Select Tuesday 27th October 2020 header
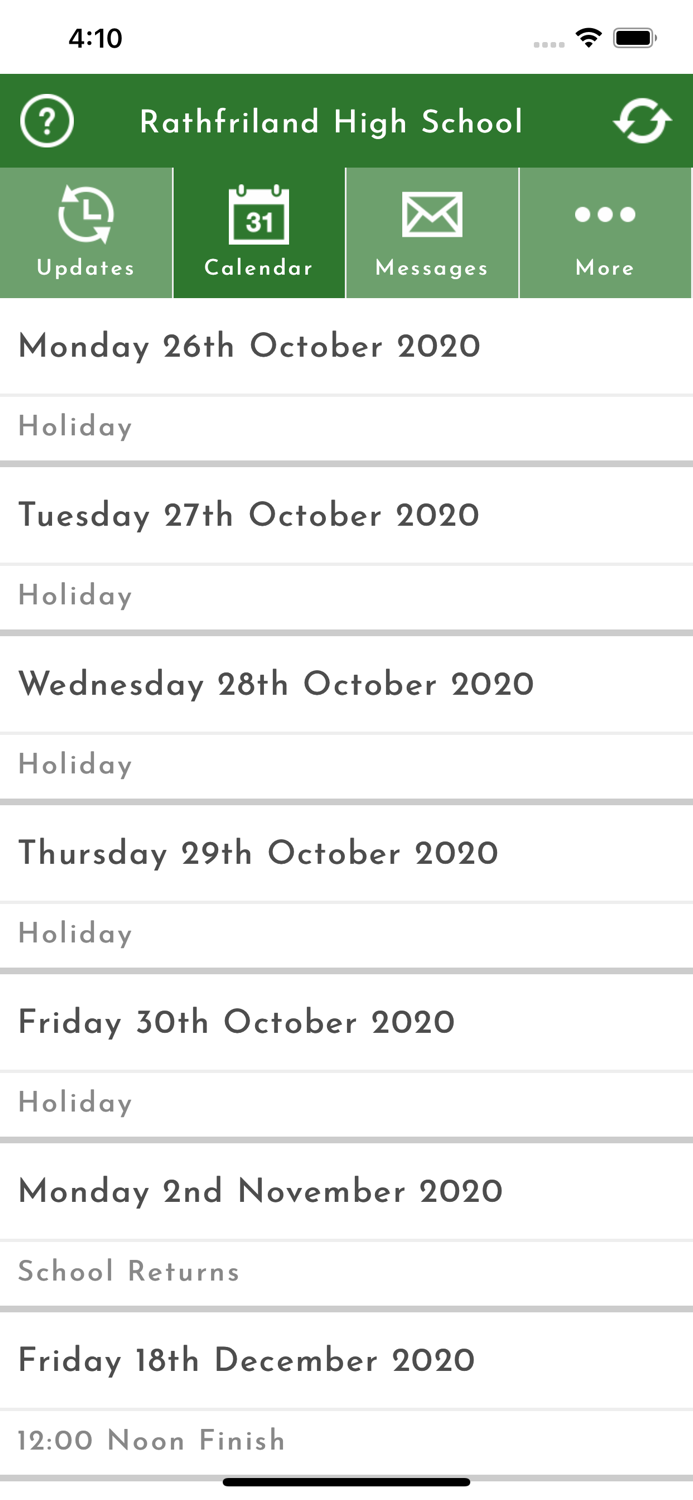 249,516
